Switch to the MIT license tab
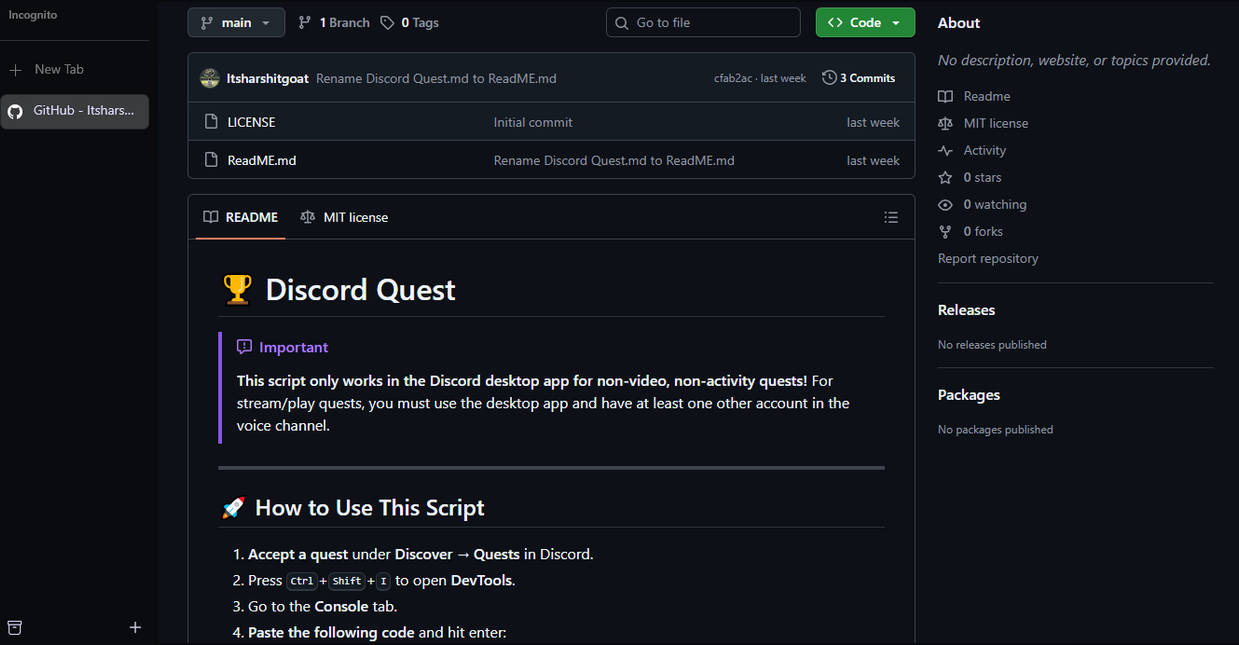This screenshot has height=645, width=1239. [x=344, y=217]
